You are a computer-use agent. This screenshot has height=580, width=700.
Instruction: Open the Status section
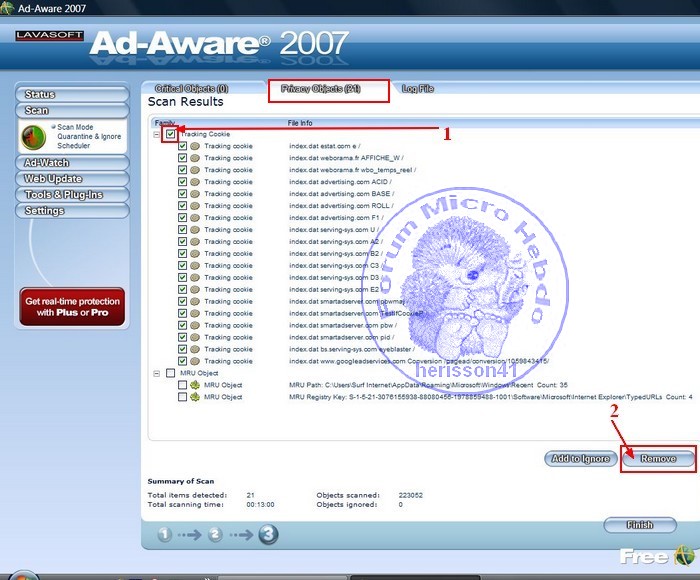(x=72, y=94)
